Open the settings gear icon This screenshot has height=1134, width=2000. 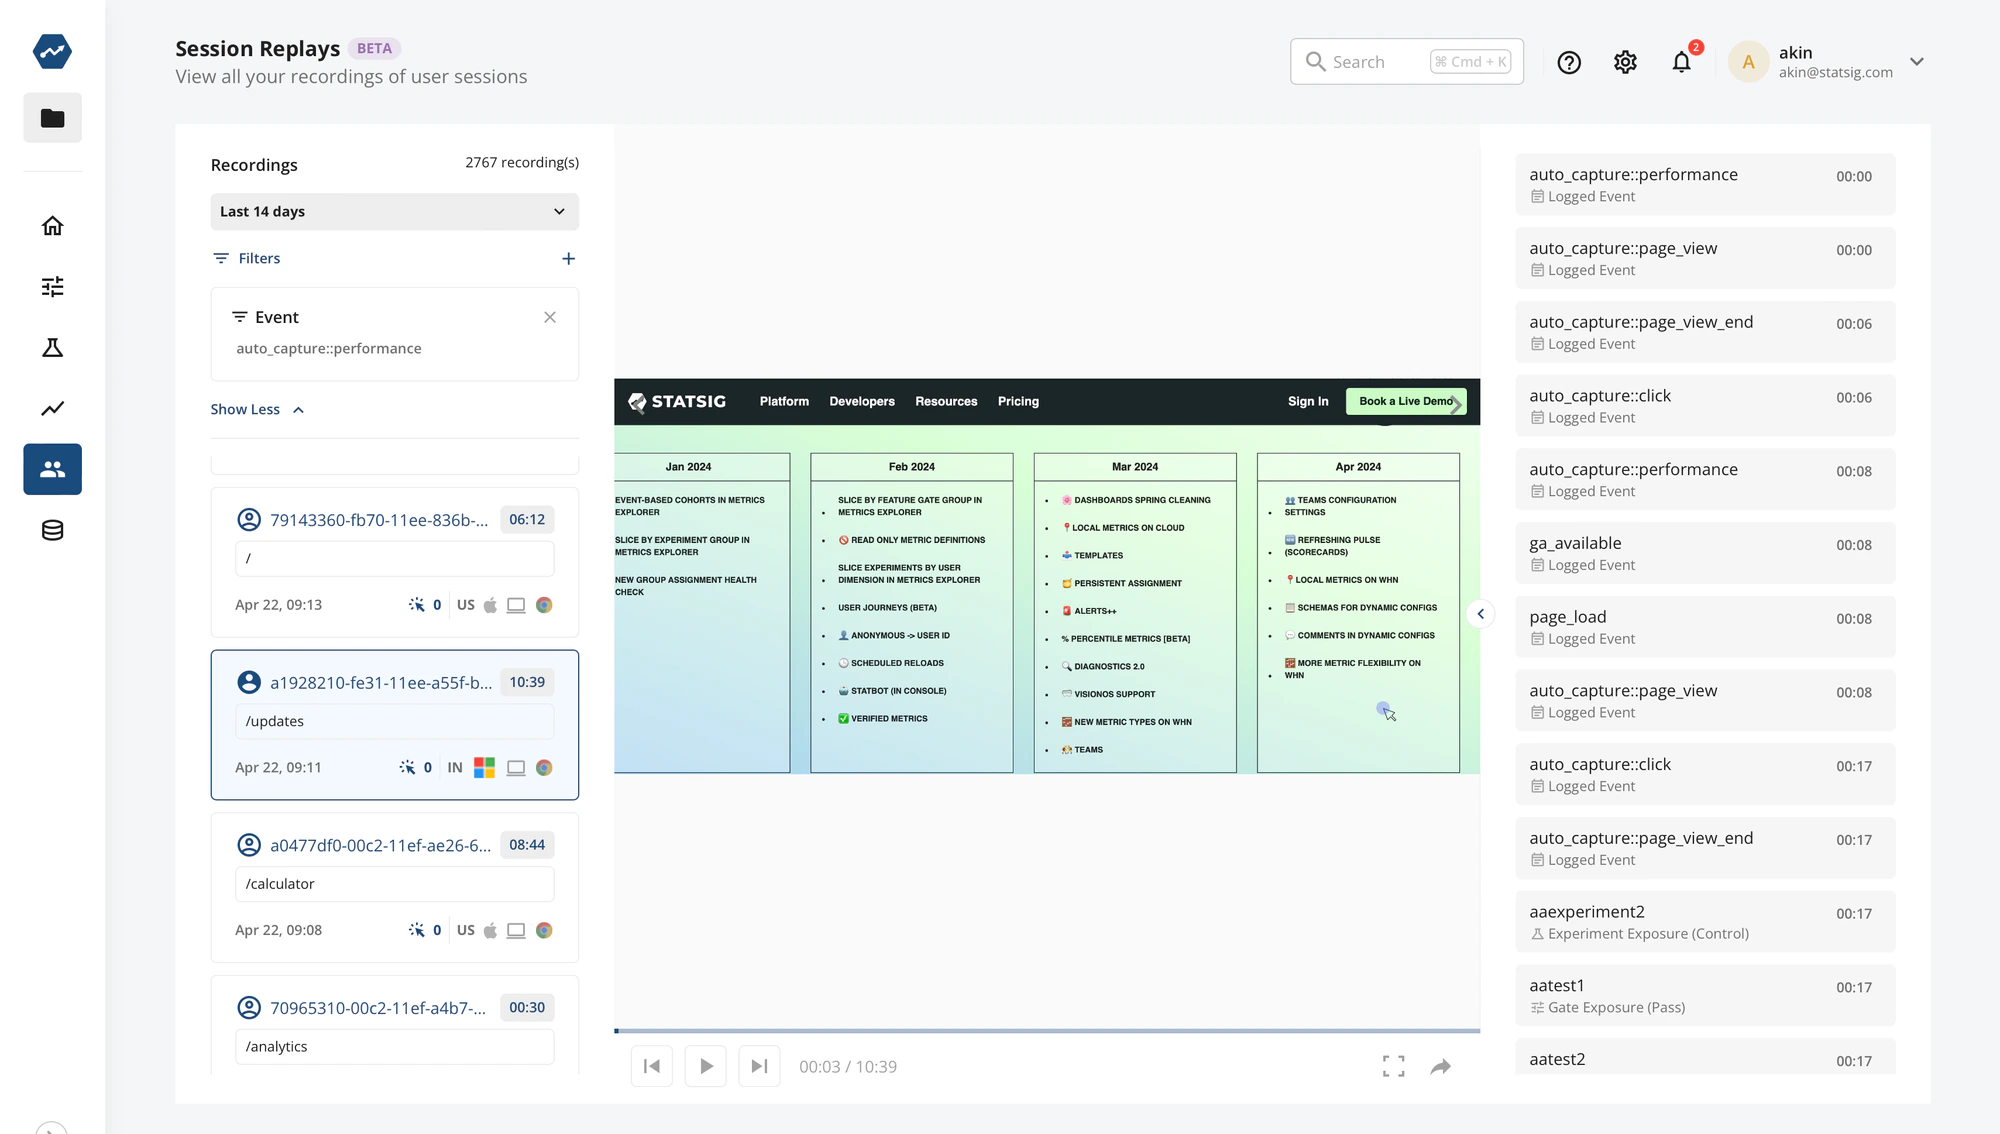click(x=1624, y=61)
